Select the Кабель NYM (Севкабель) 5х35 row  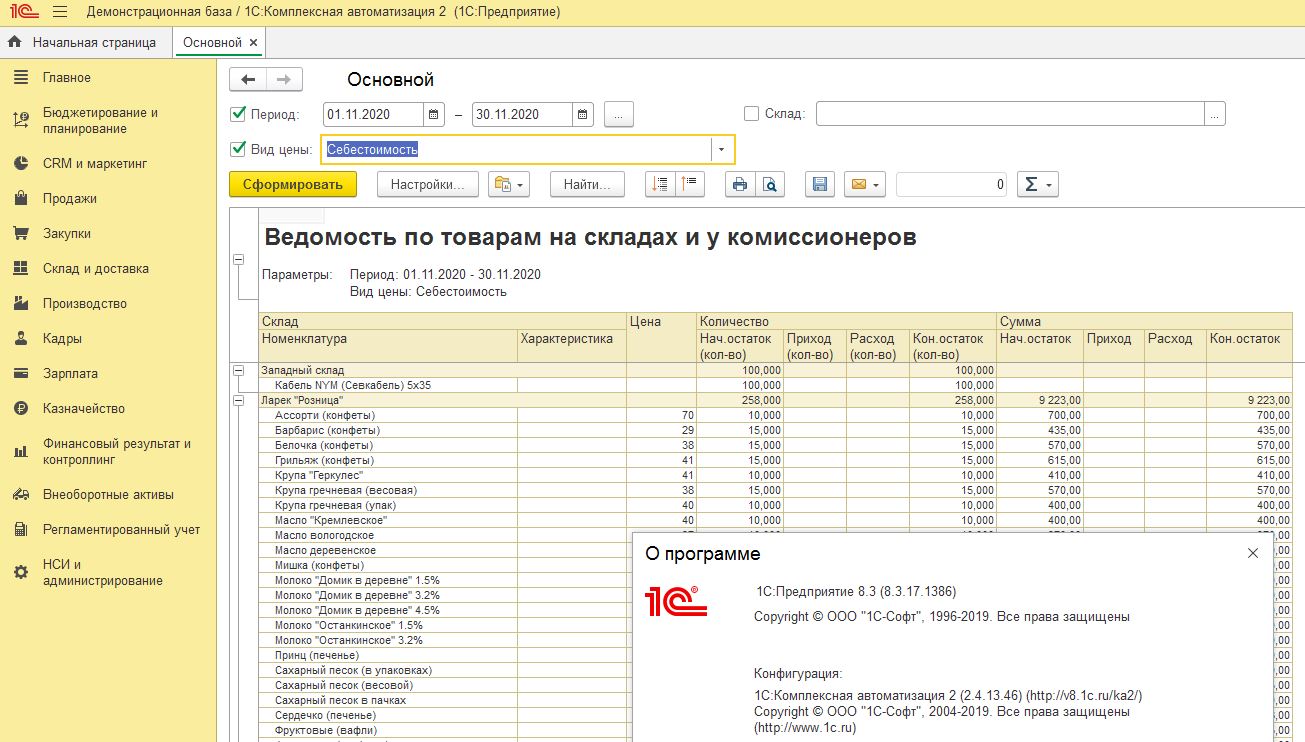[775, 385]
